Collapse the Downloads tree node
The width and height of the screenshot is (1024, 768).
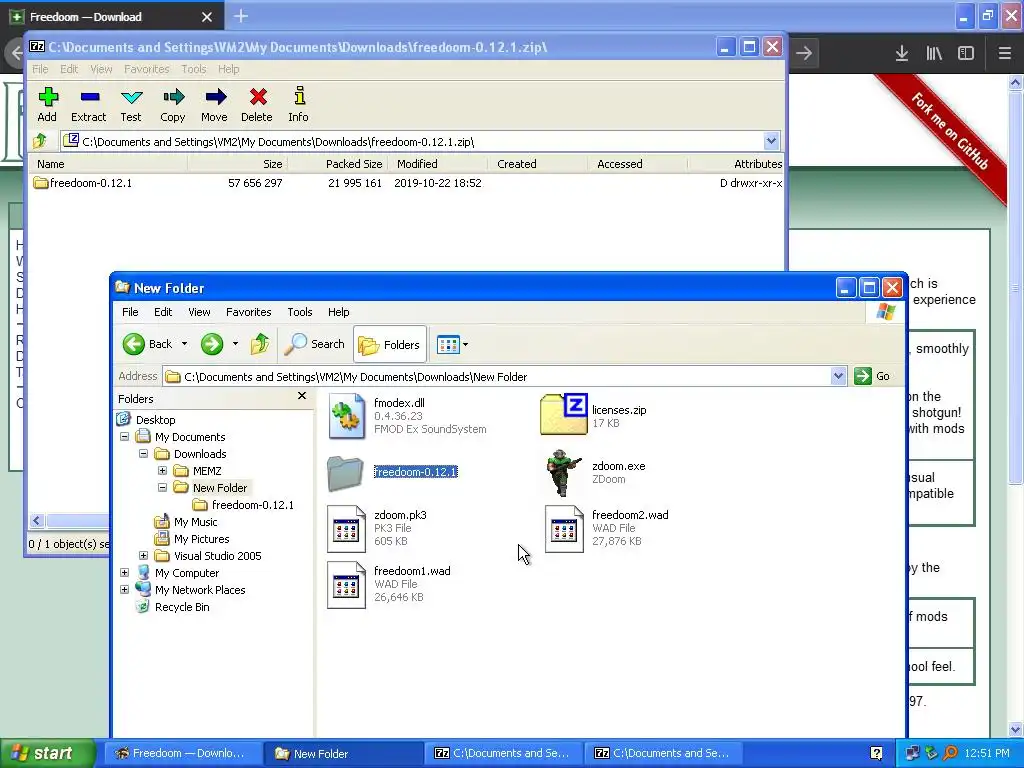click(x=144, y=453)
